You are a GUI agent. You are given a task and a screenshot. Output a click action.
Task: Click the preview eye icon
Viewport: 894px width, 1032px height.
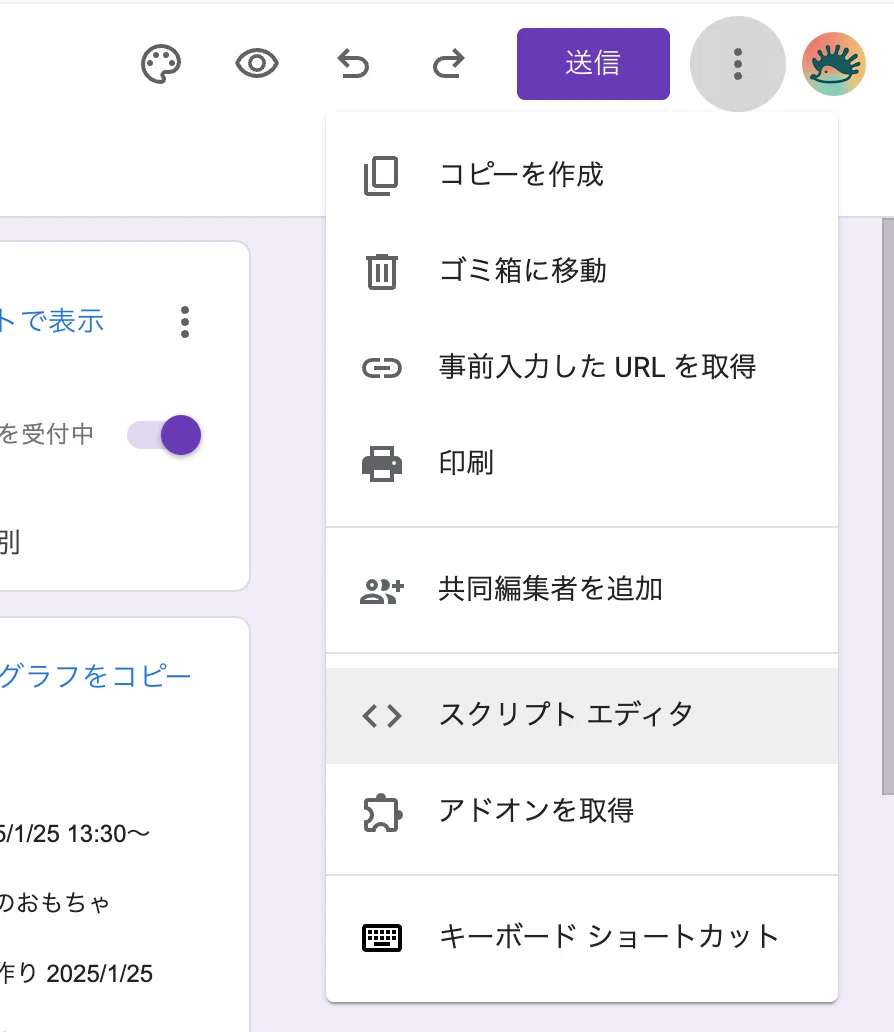pyautogui.click(x=257, y=64)
